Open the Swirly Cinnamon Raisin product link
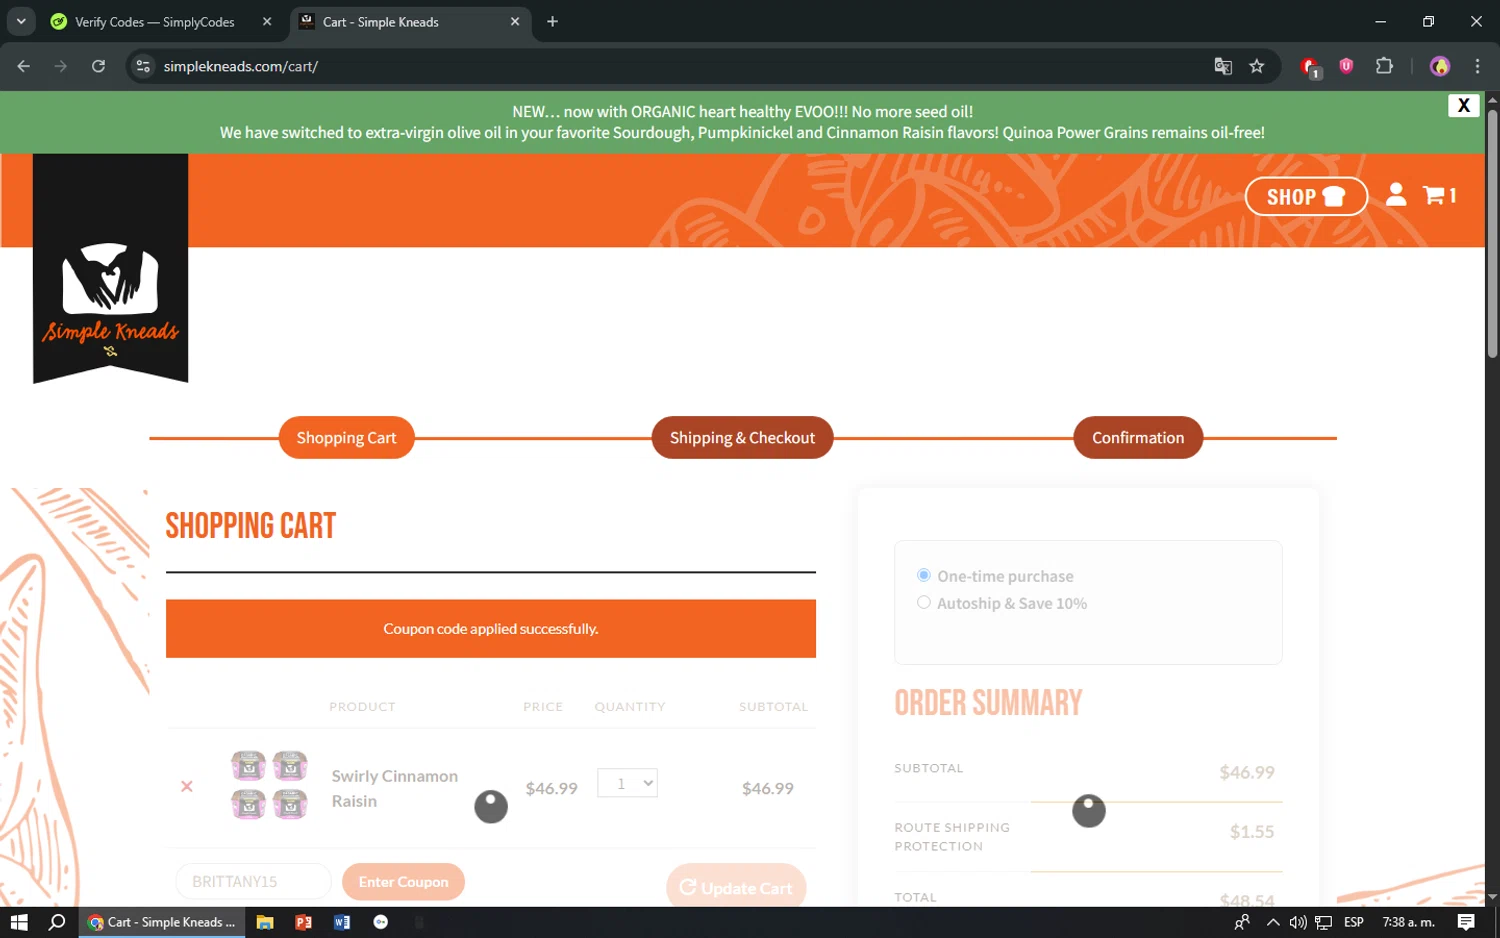Viewport: 1500px width, 938px height. [395, 788]
